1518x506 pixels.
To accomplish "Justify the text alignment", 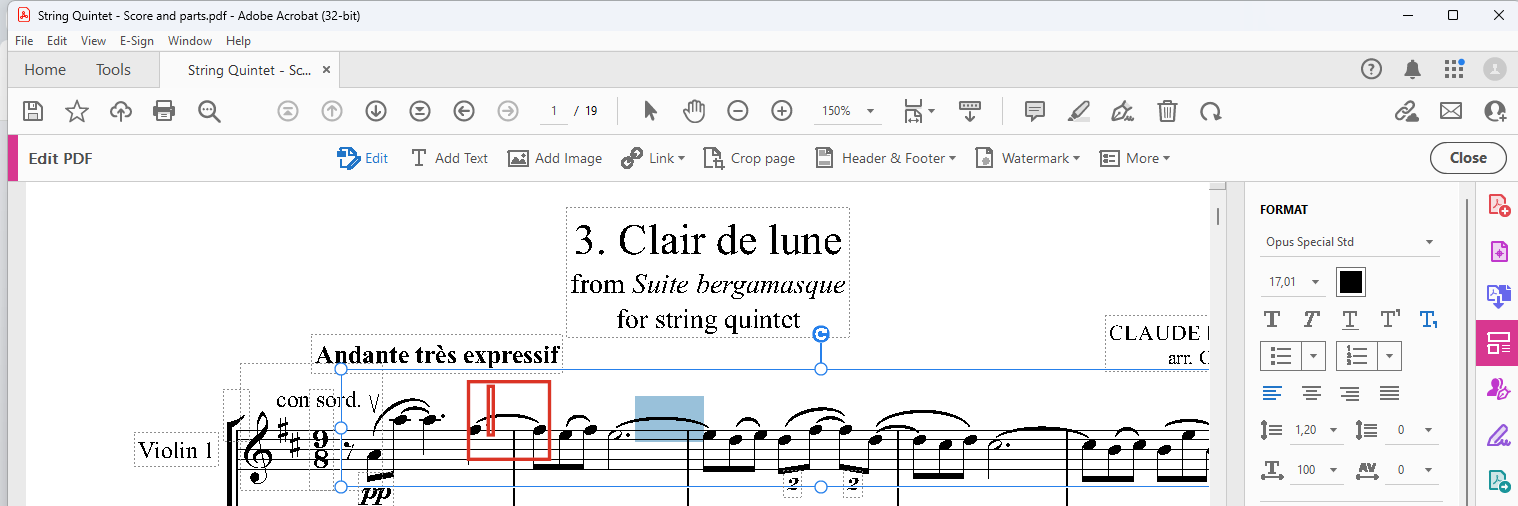I will coord(1389,393).
